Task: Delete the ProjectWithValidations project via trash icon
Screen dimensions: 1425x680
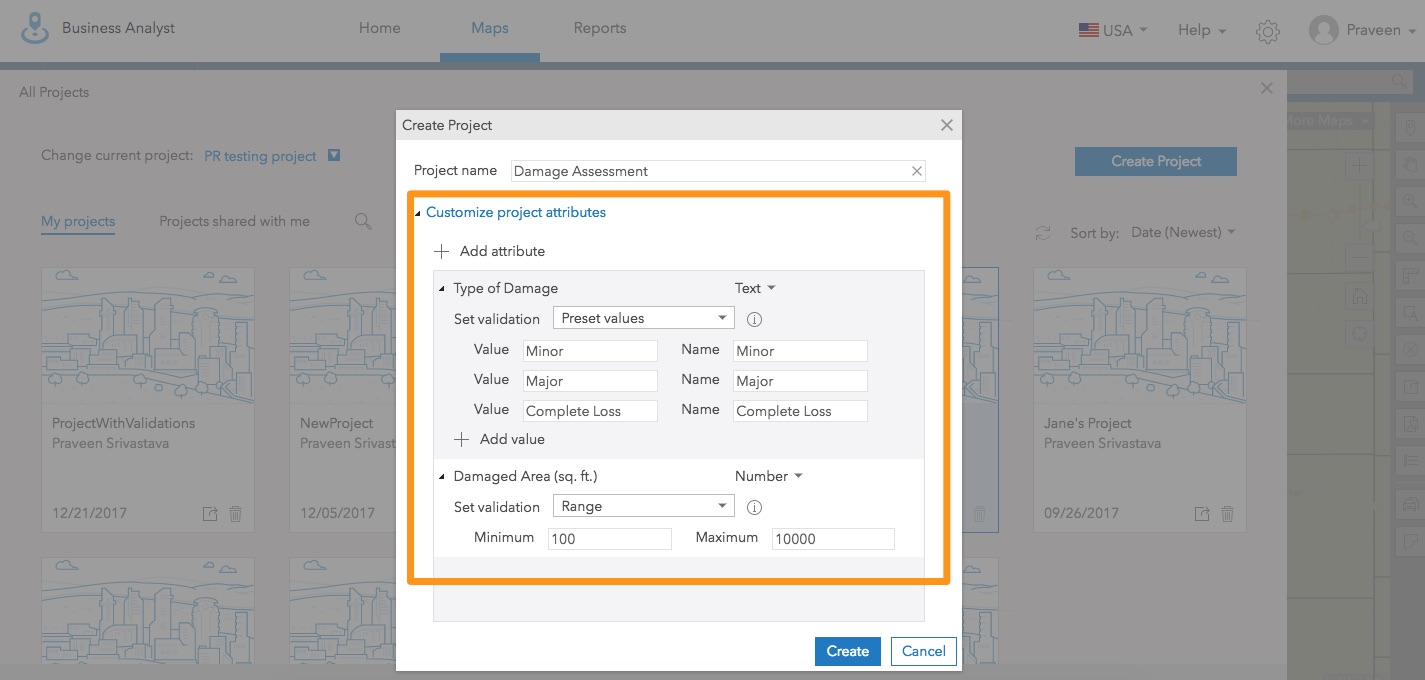Action: 236,514
